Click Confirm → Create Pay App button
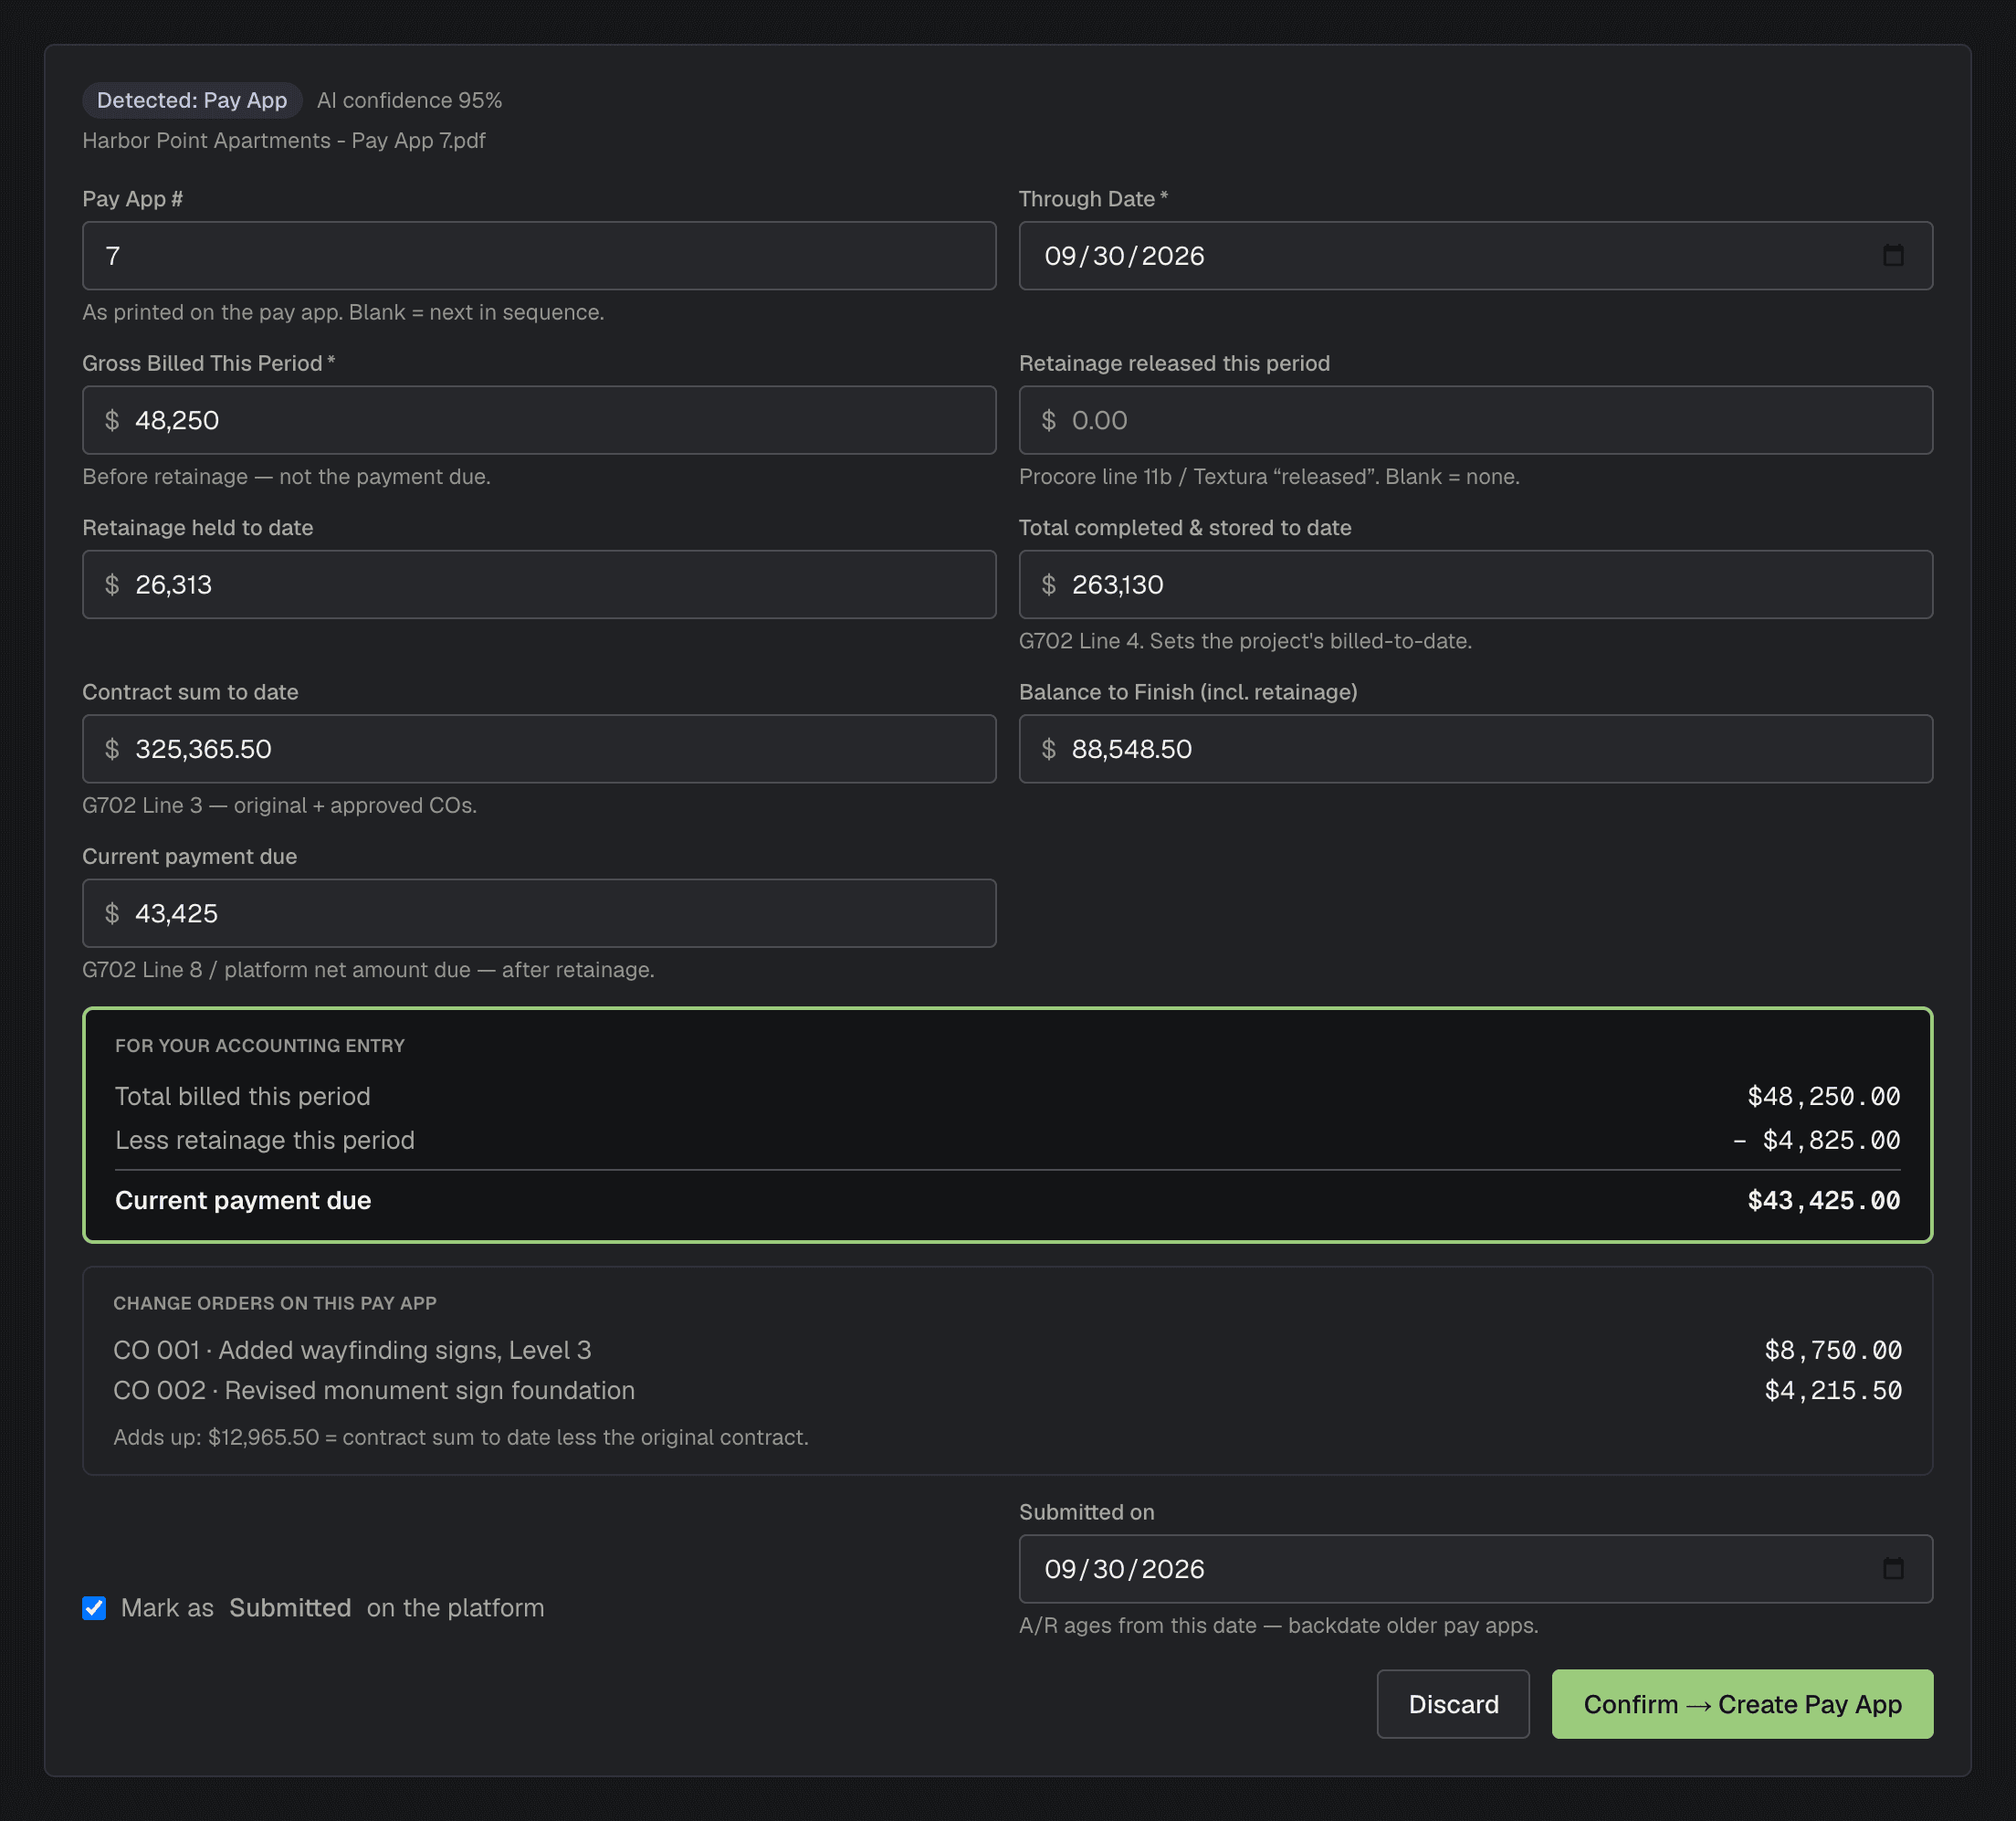The height and width of the screenshot is (1821, 2016). (x=1742, y=1703)
